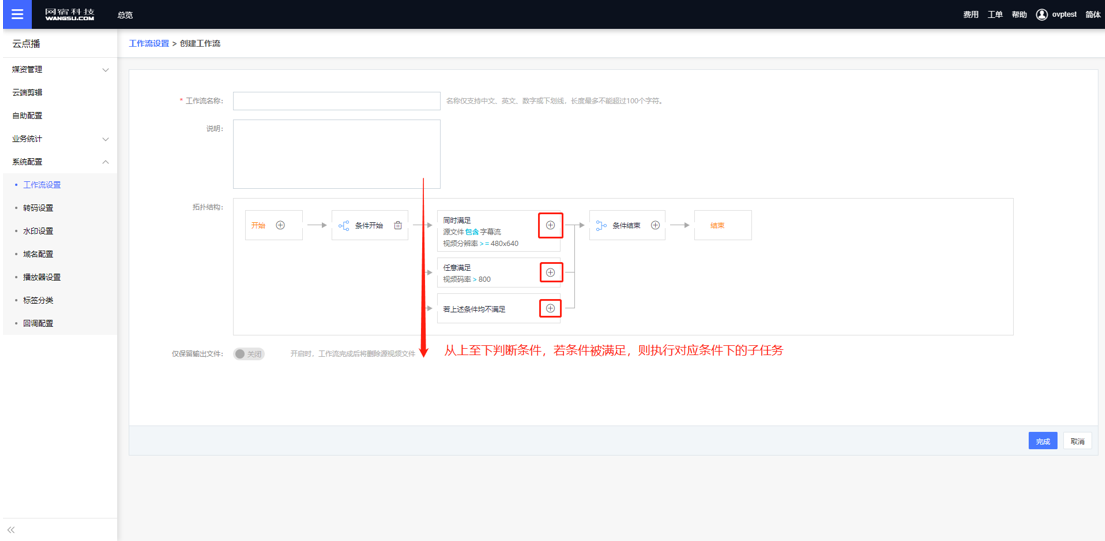Open 工单 in the top bar
This screenshot has height=541, width=1105.
click(995, 15)
